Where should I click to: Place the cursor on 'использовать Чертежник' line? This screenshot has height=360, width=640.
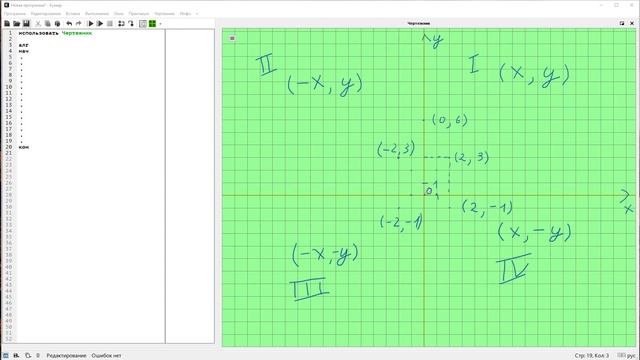click(x=55, y=33)
